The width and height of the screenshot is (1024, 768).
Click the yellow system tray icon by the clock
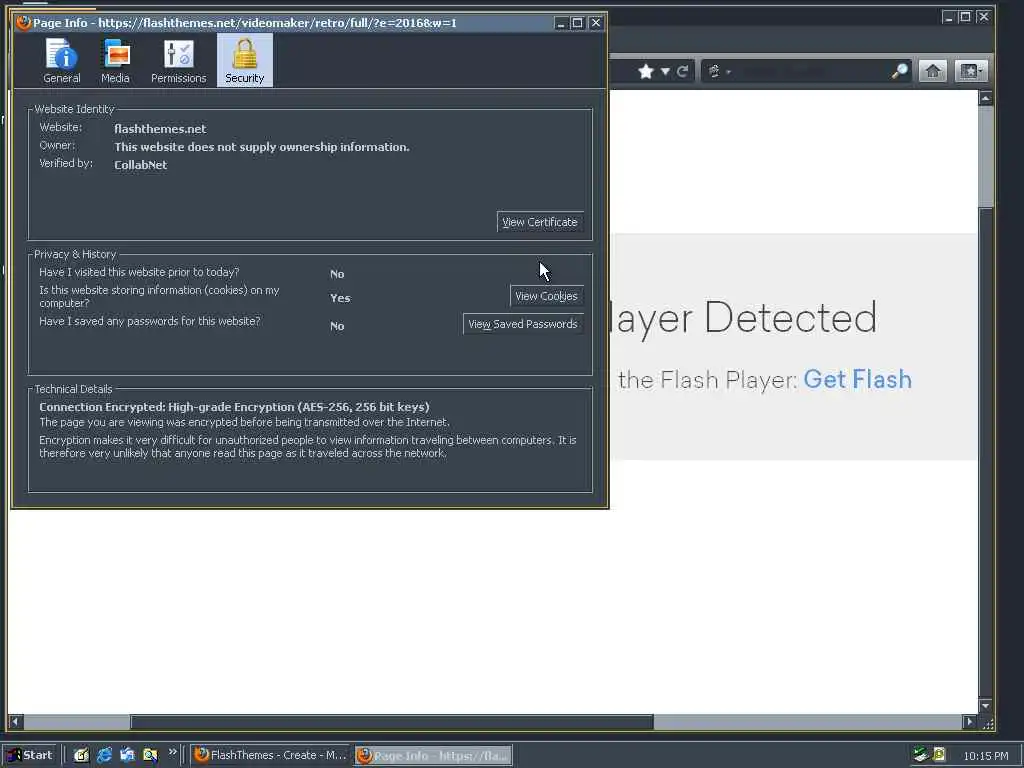pos(939,755)
